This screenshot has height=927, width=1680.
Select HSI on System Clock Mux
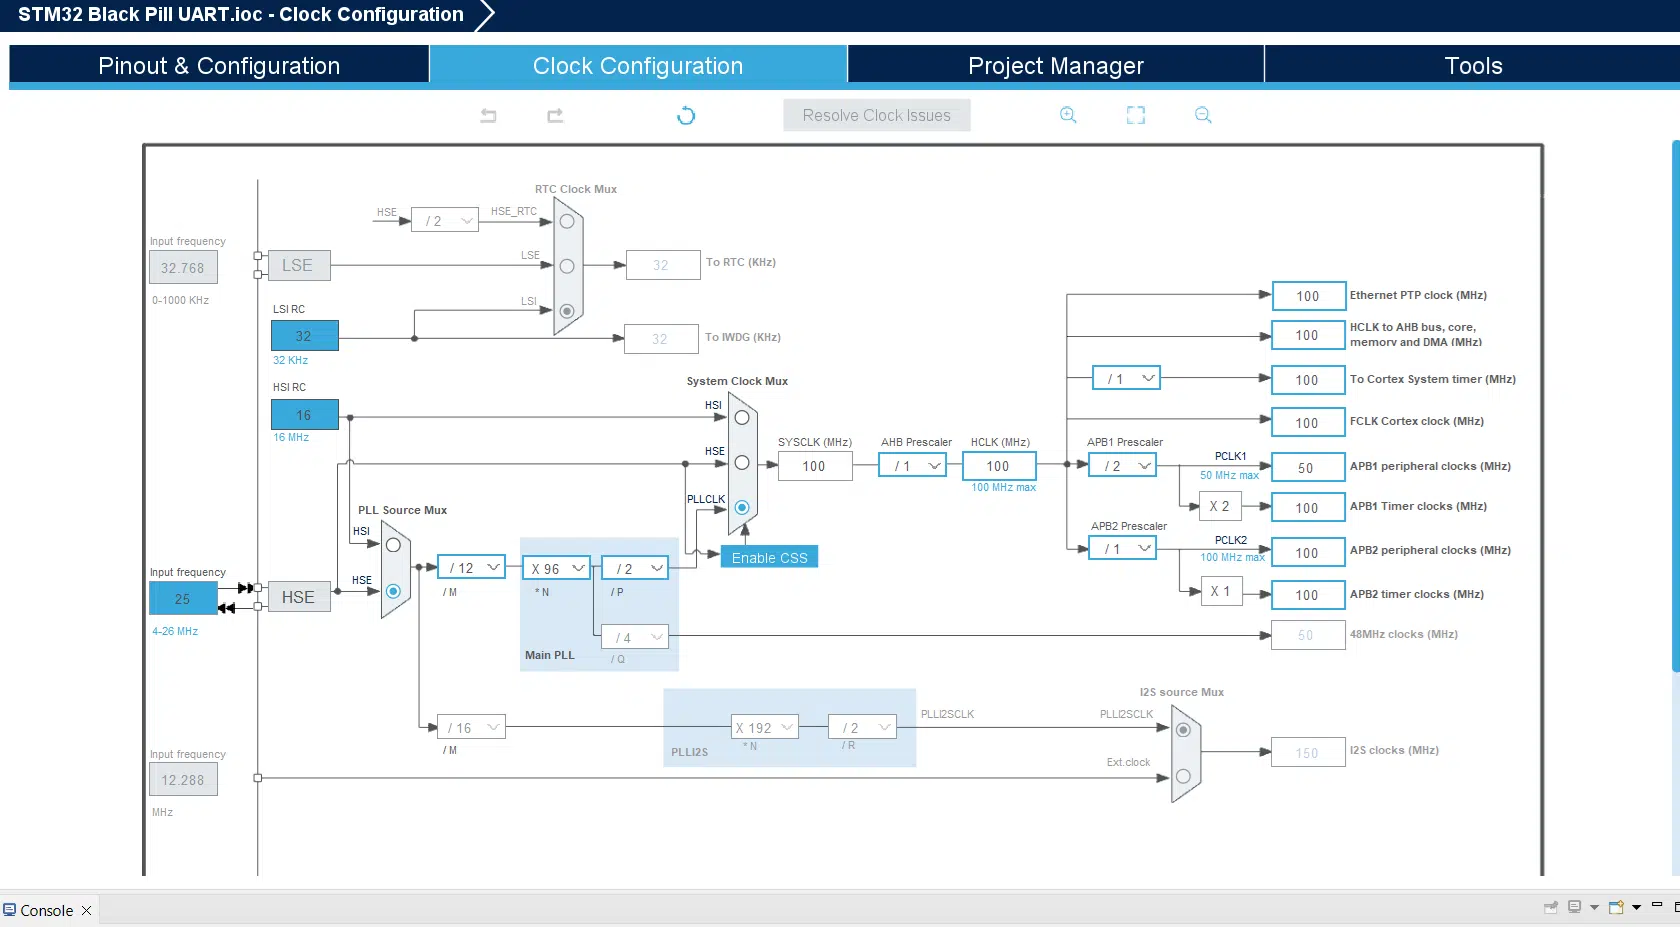(742, 418)
